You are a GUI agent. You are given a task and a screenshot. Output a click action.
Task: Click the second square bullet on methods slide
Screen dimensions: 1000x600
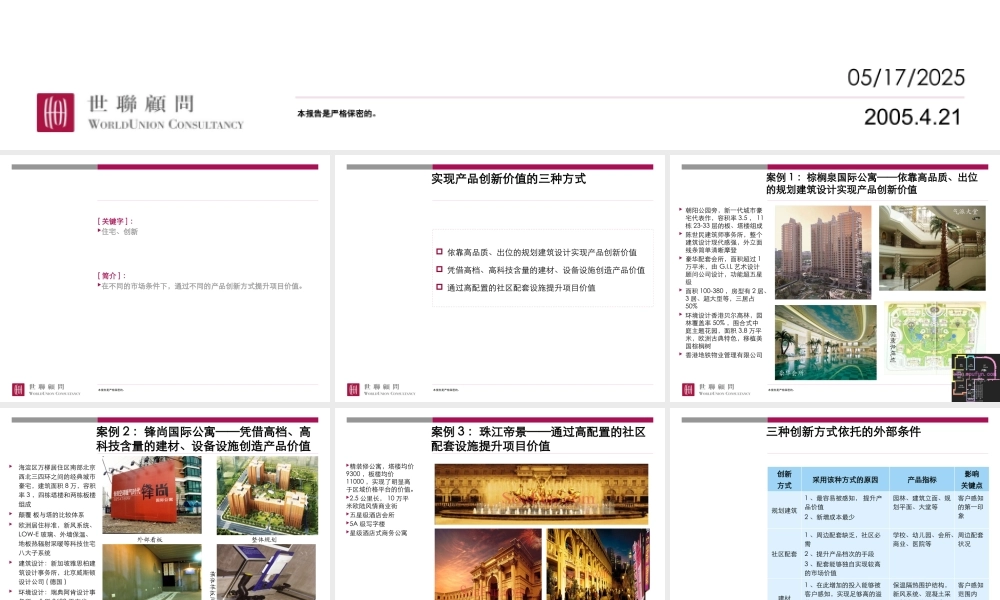click(x=439, y=269)
